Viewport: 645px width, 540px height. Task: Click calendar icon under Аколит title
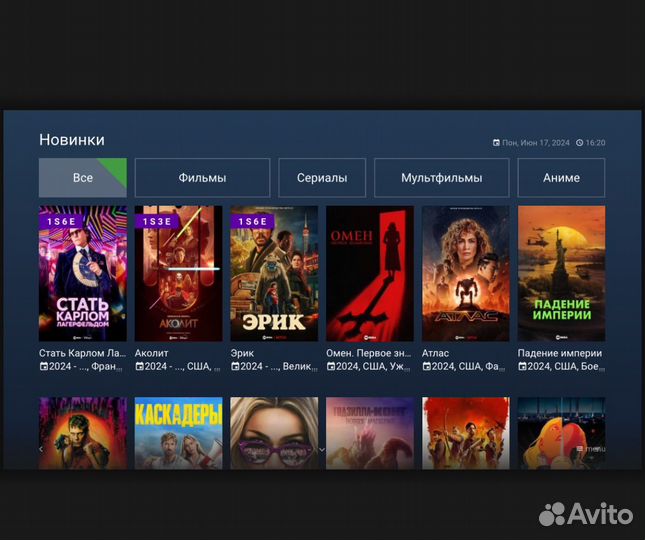139,366
